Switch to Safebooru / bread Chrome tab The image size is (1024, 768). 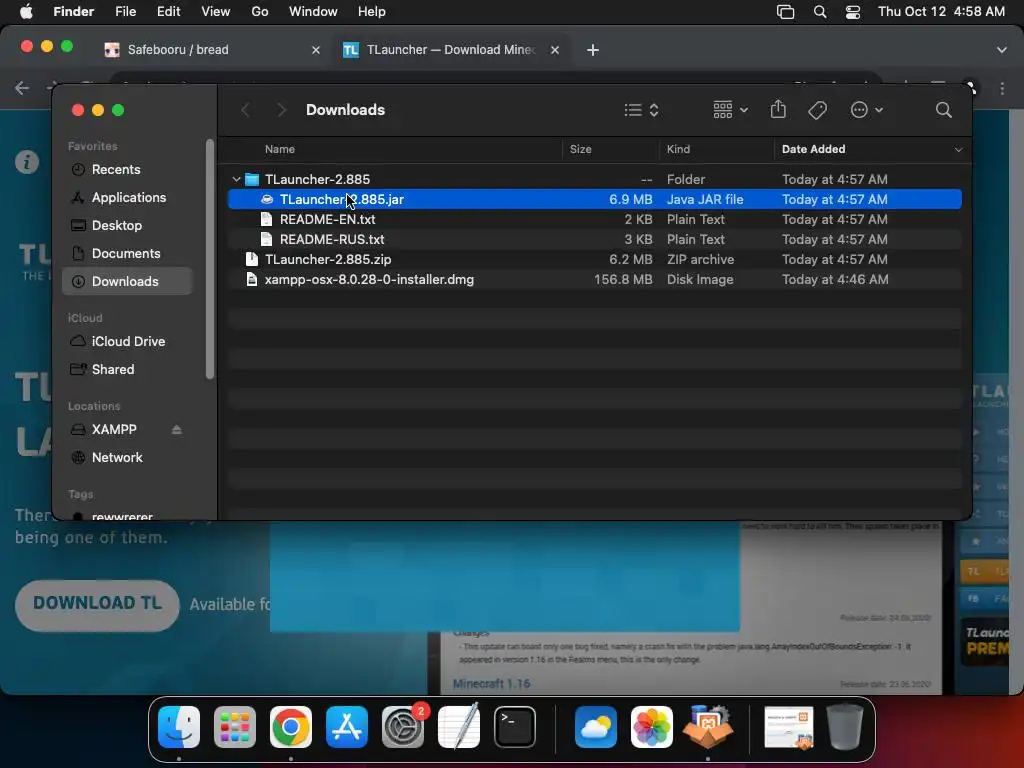(x=212, y=50)
